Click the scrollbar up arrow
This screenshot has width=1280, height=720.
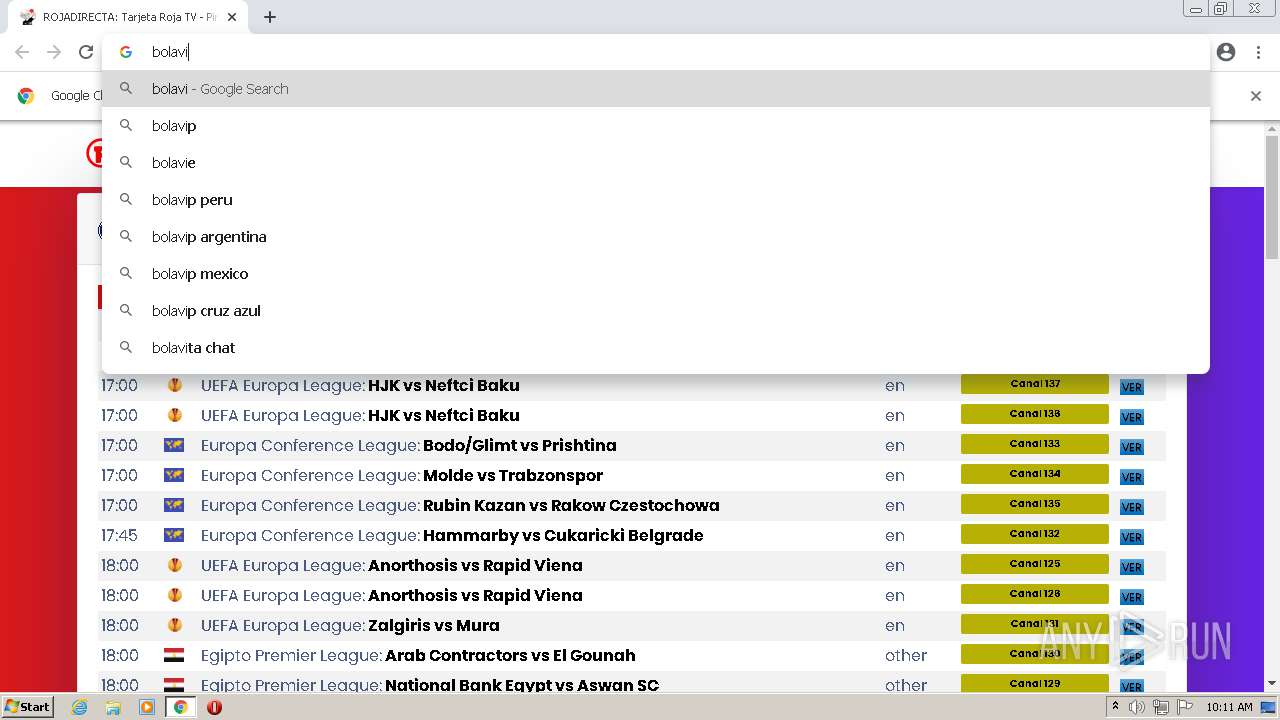click(x=1272, y=129)
